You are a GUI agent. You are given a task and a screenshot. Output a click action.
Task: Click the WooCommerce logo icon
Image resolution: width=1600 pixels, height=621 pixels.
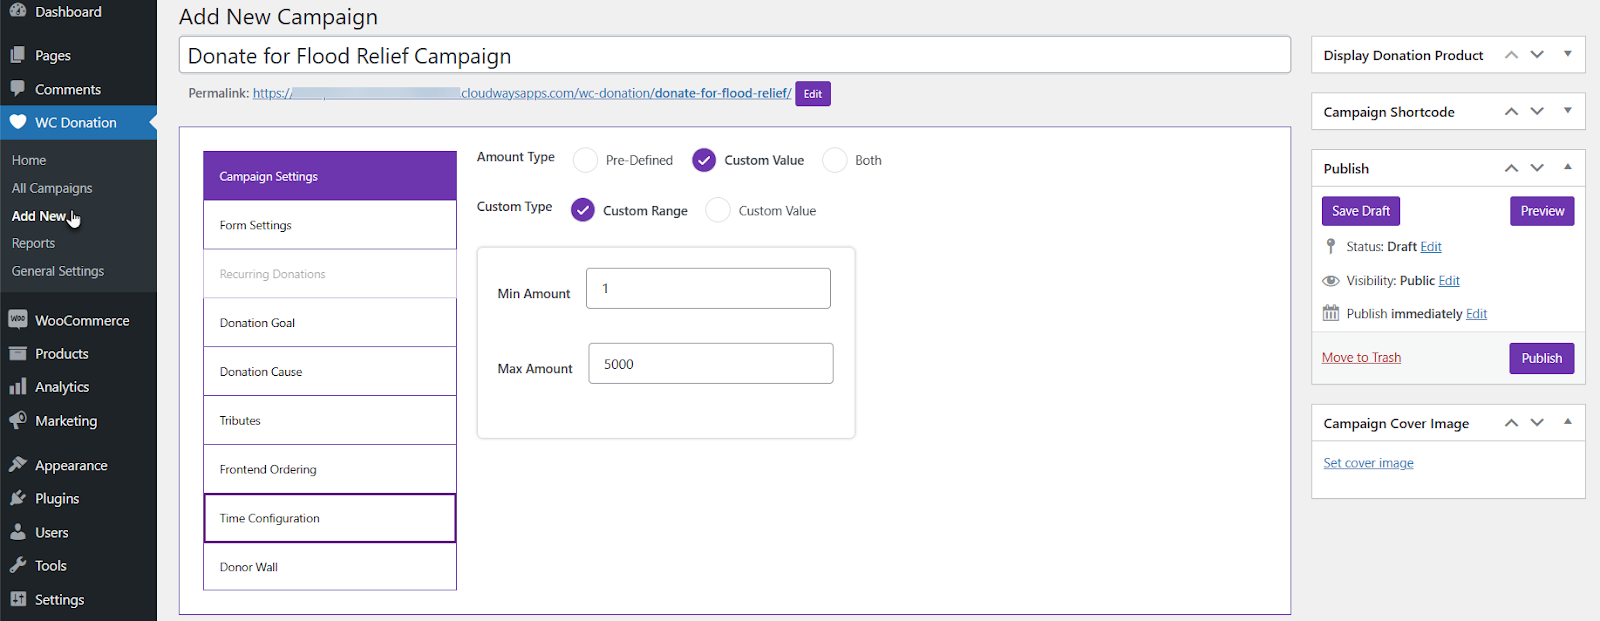click(x=17, y=320)
